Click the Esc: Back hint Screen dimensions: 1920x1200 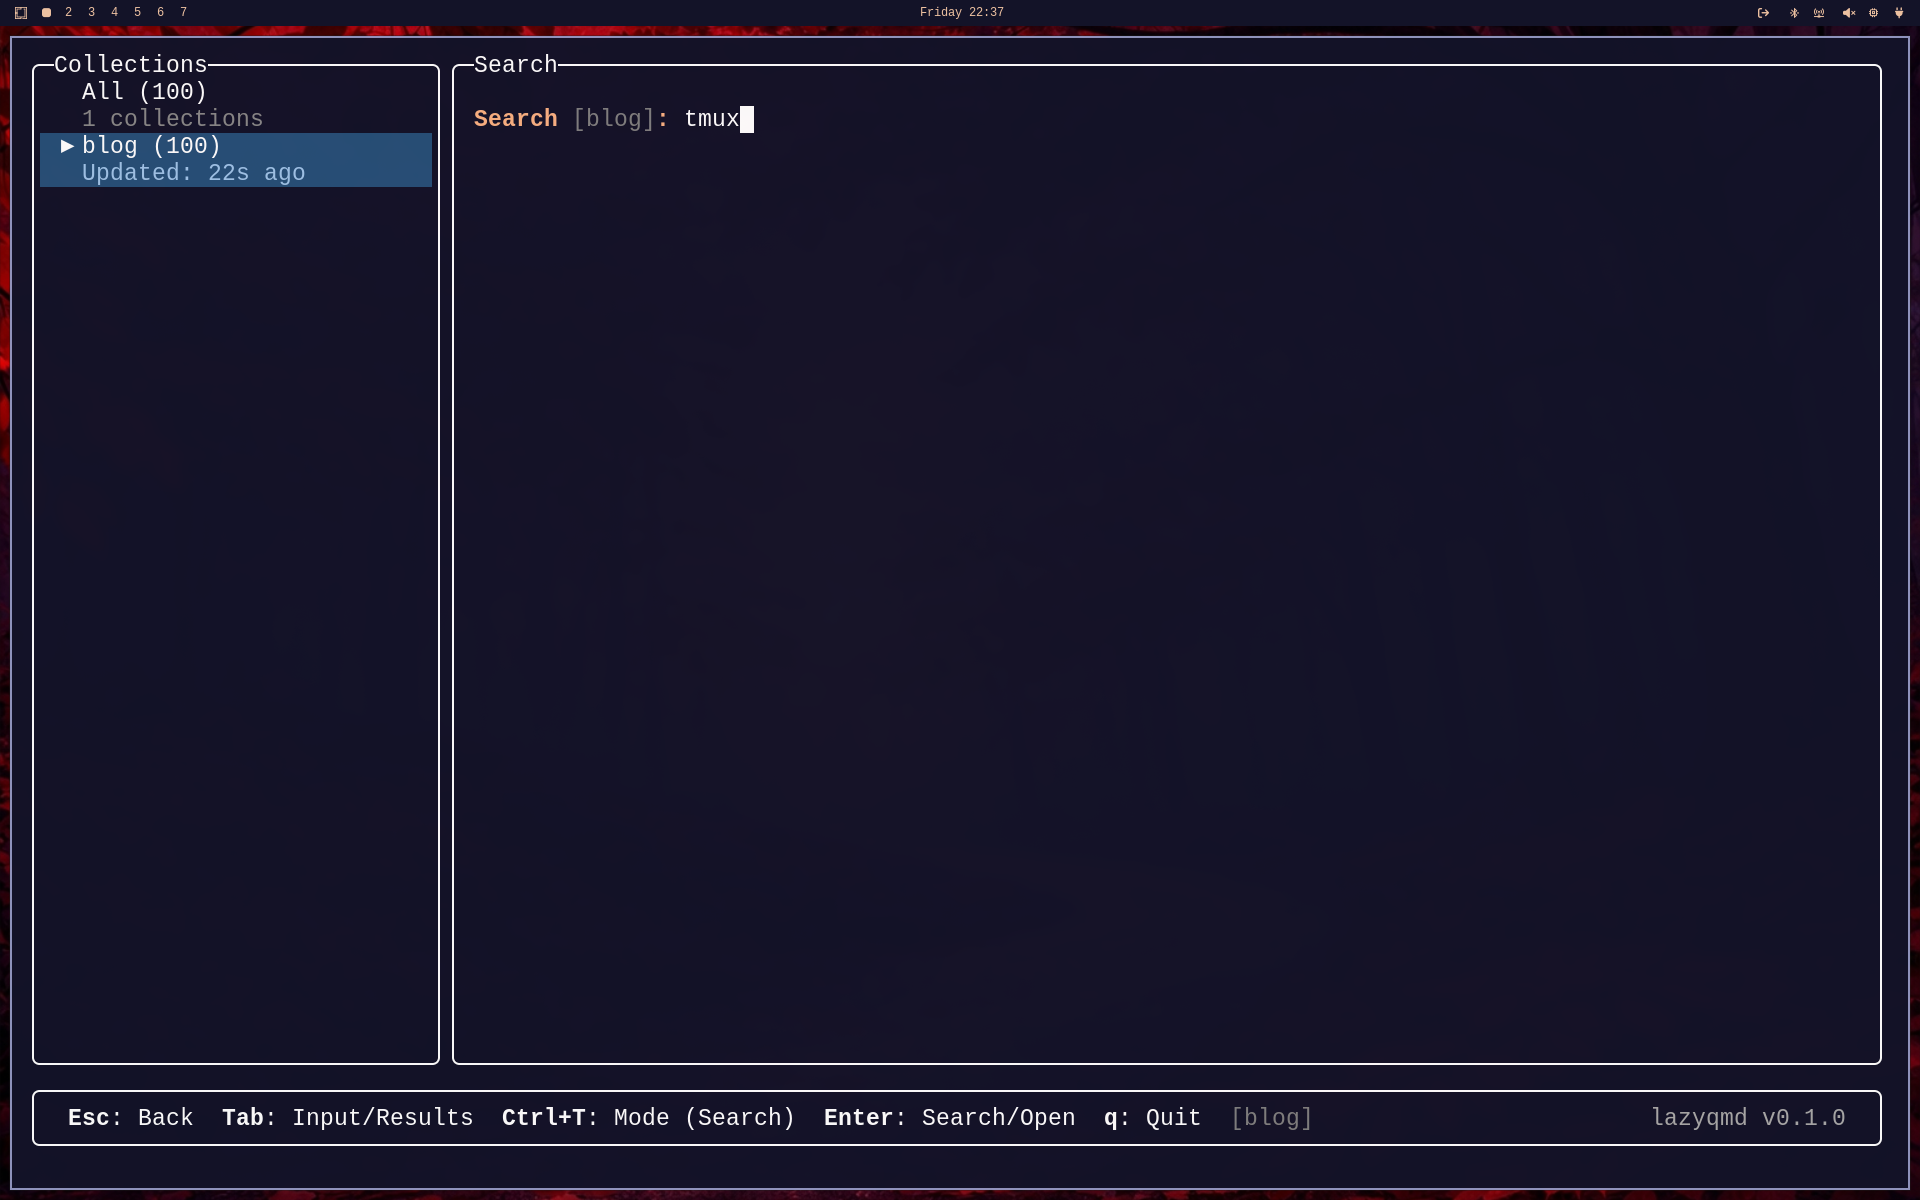[130, 1118]
